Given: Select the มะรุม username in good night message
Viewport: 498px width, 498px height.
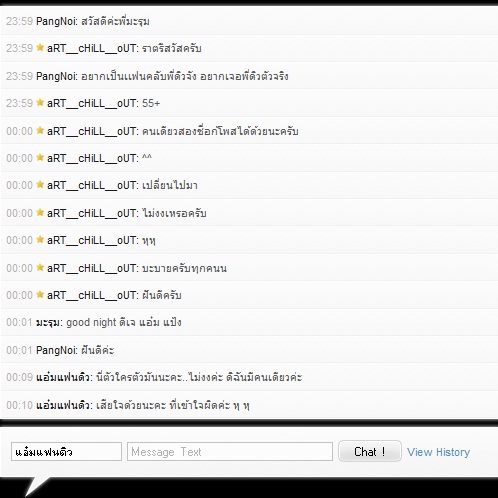Looking at the screenshot, I should tap(49, 323).
